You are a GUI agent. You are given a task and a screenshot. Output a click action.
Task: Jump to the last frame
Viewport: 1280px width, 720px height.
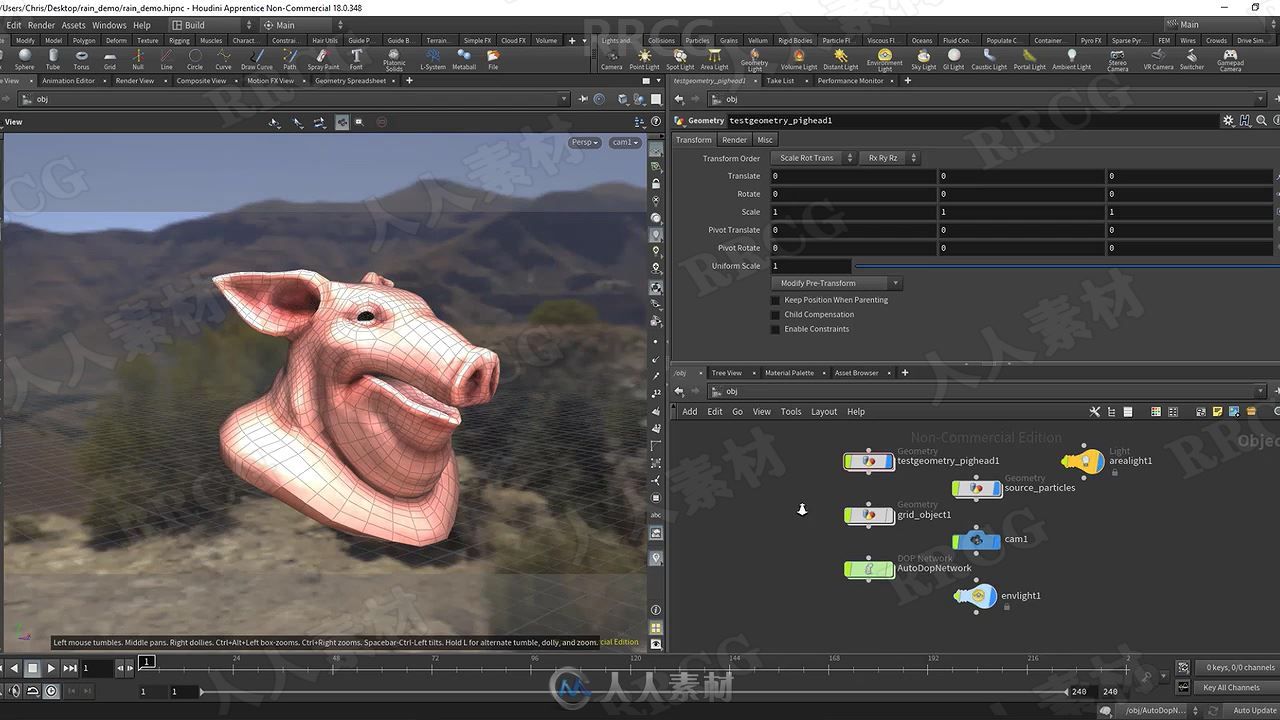[x=70, y=668]
